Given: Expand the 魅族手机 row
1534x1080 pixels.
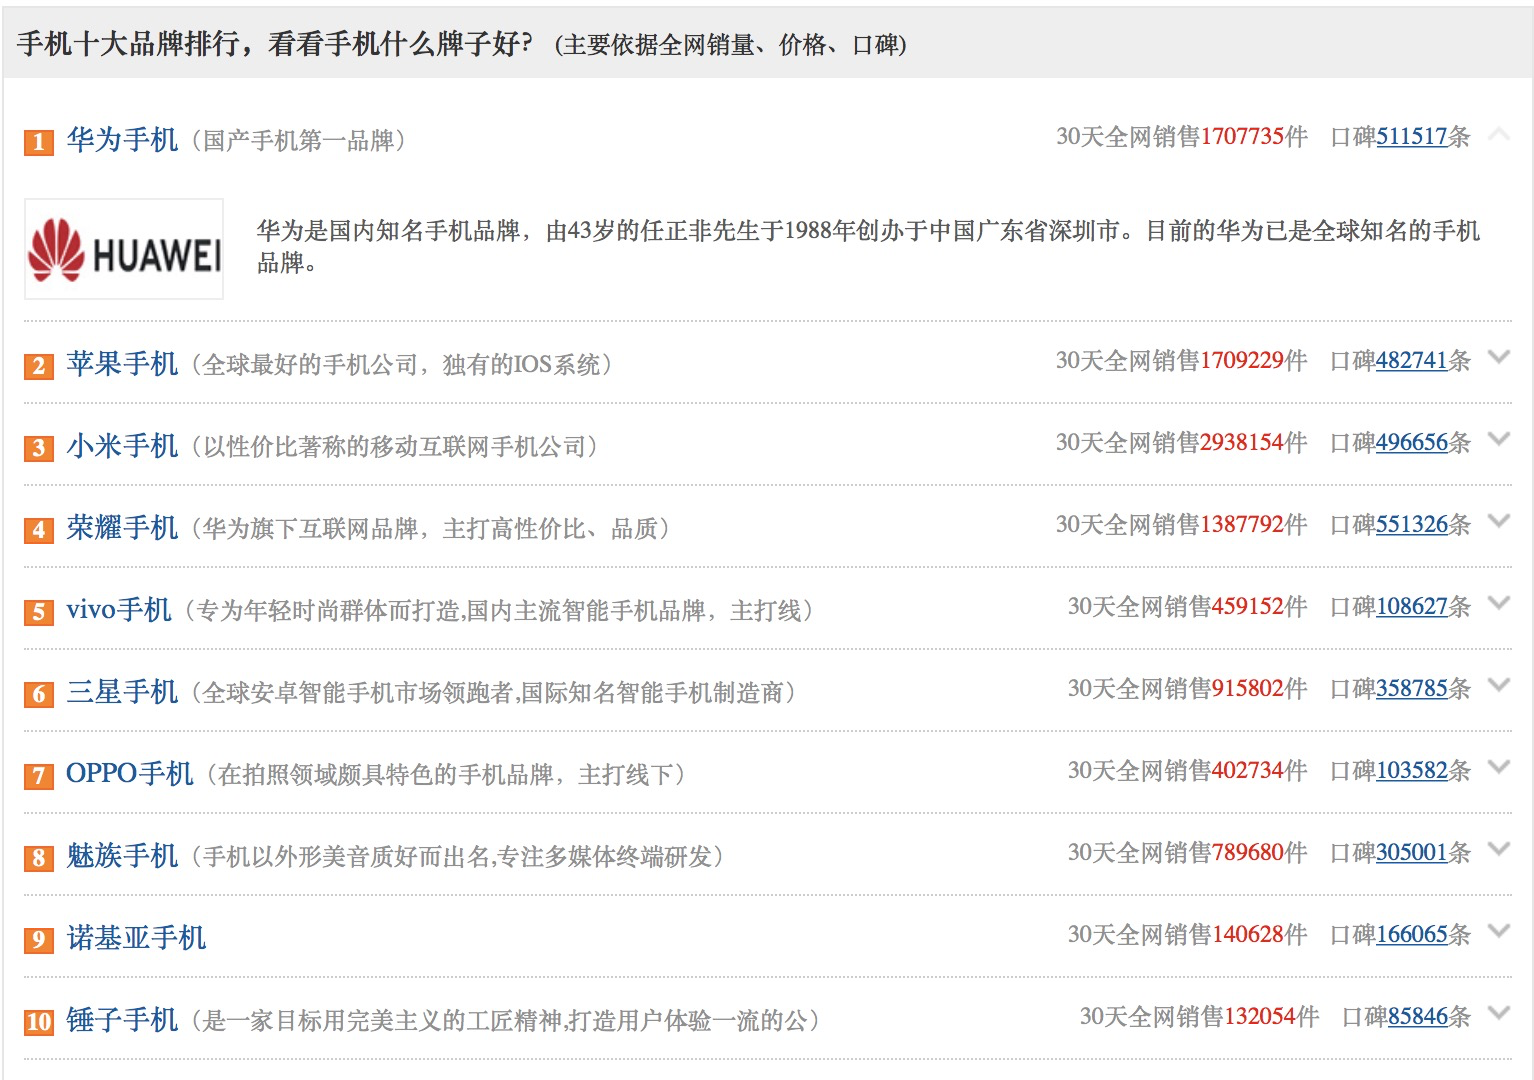Looking at the screenshot, I should [x=1498, y=849].
